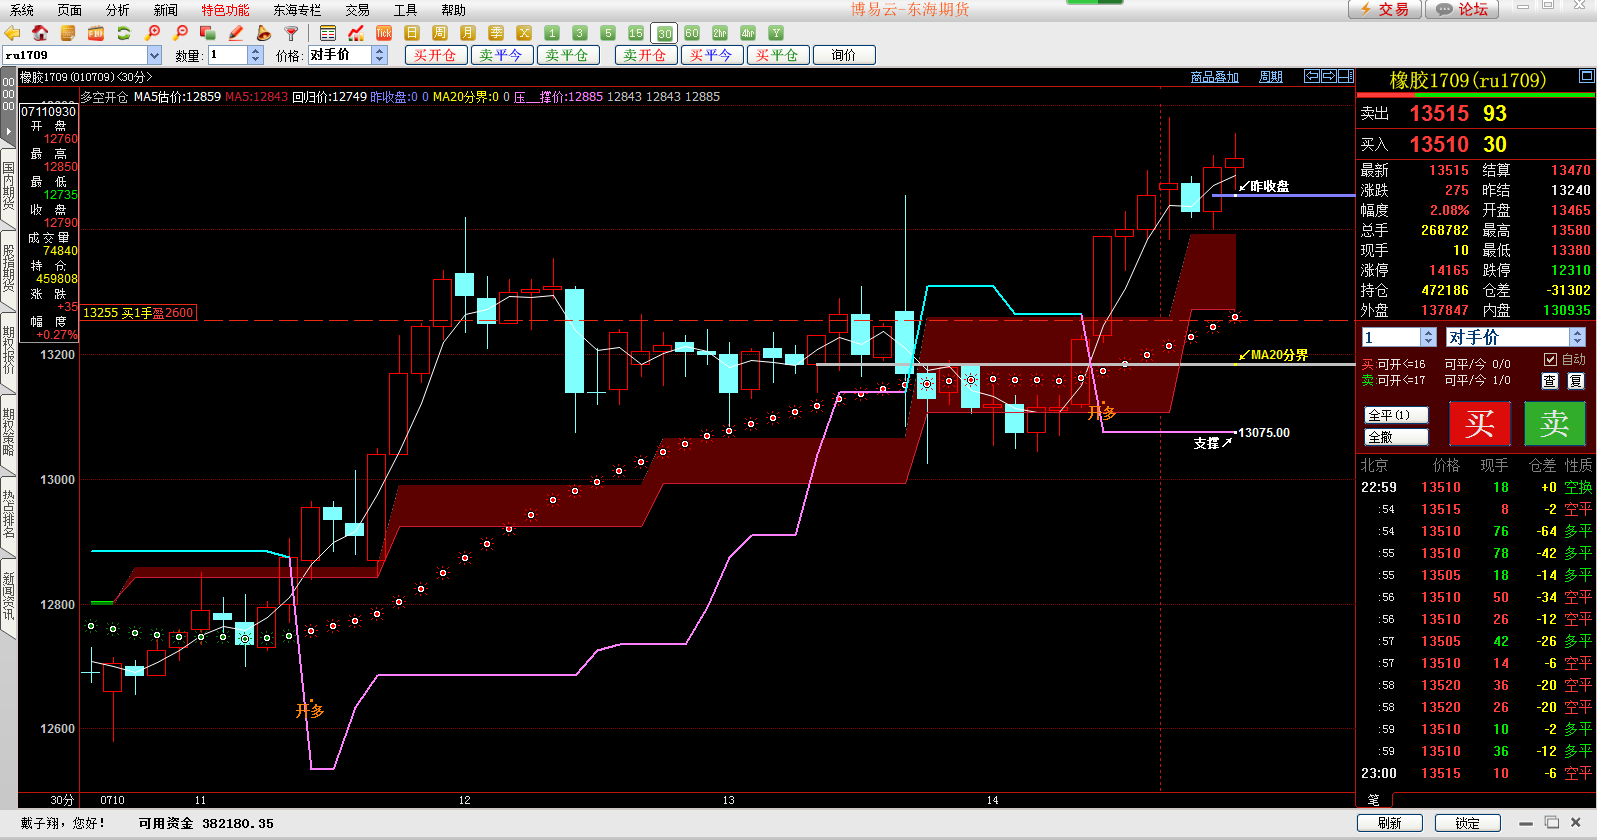Click the filter funnel icon
Image resolution: width=1597 pixels, height=840 pixels.
tap(292, 33)
